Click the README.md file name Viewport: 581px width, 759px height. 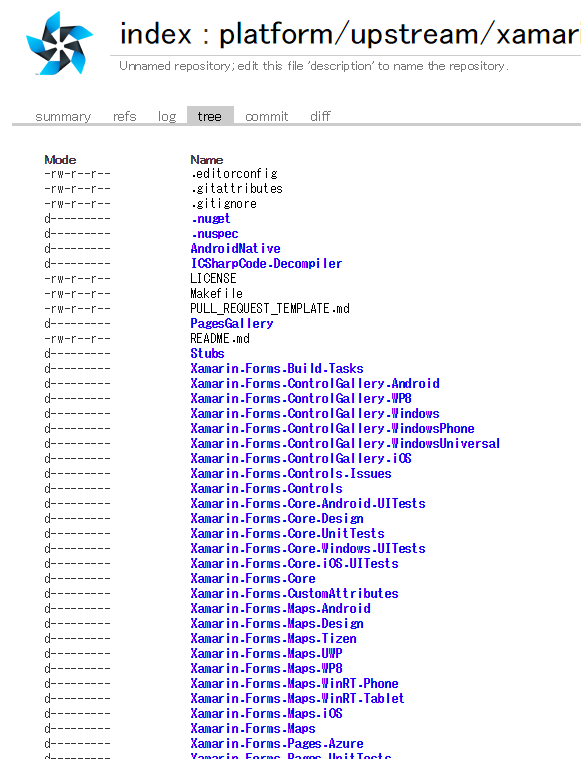pyautogui.click(x=220, y=338)
